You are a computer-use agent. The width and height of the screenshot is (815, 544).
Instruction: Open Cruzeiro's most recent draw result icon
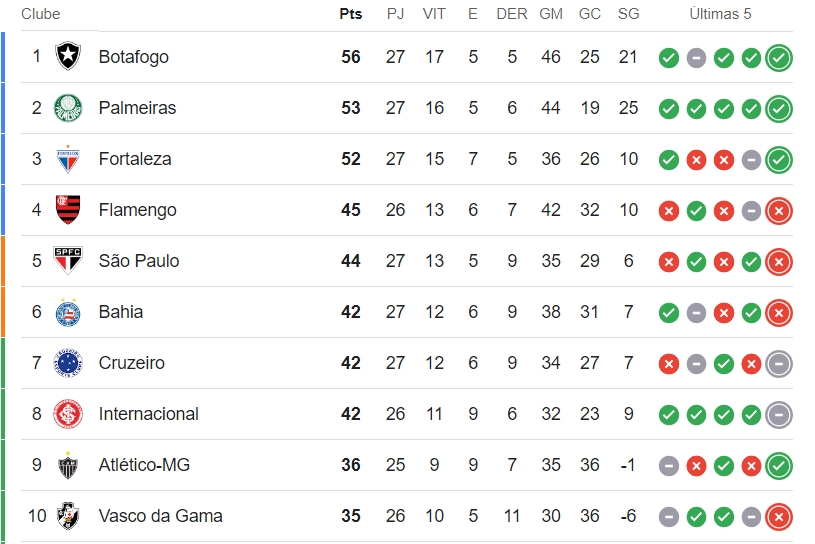click(779, 364)
